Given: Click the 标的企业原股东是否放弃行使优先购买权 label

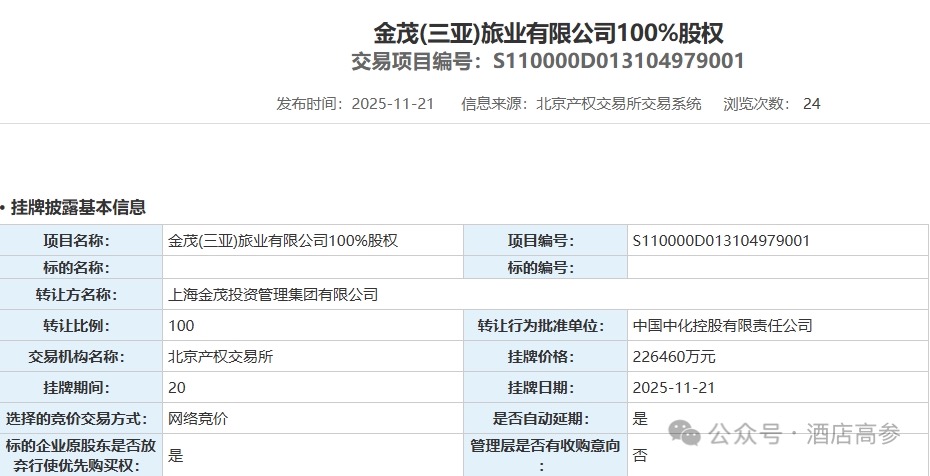Looking at the screenshot, I should [80, 455].
